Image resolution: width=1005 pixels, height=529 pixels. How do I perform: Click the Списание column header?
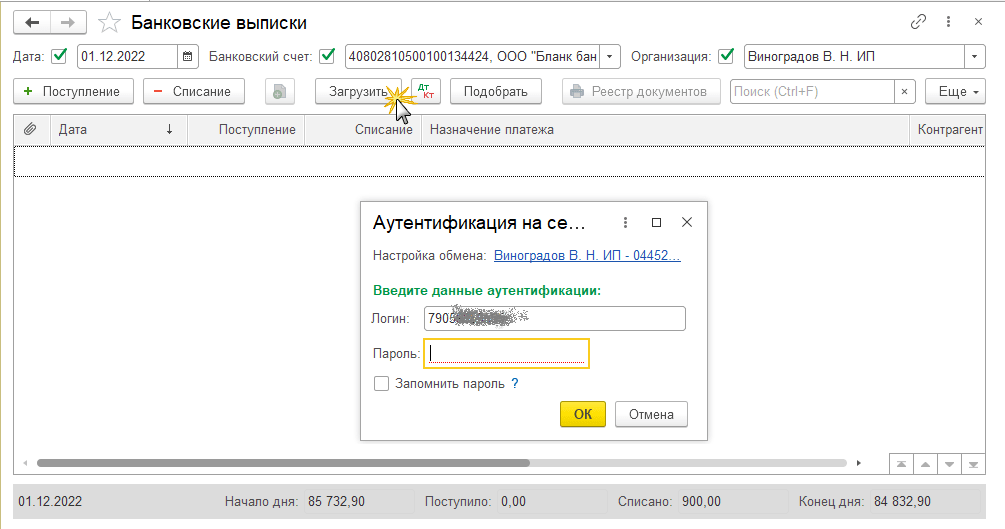[363, 130]
